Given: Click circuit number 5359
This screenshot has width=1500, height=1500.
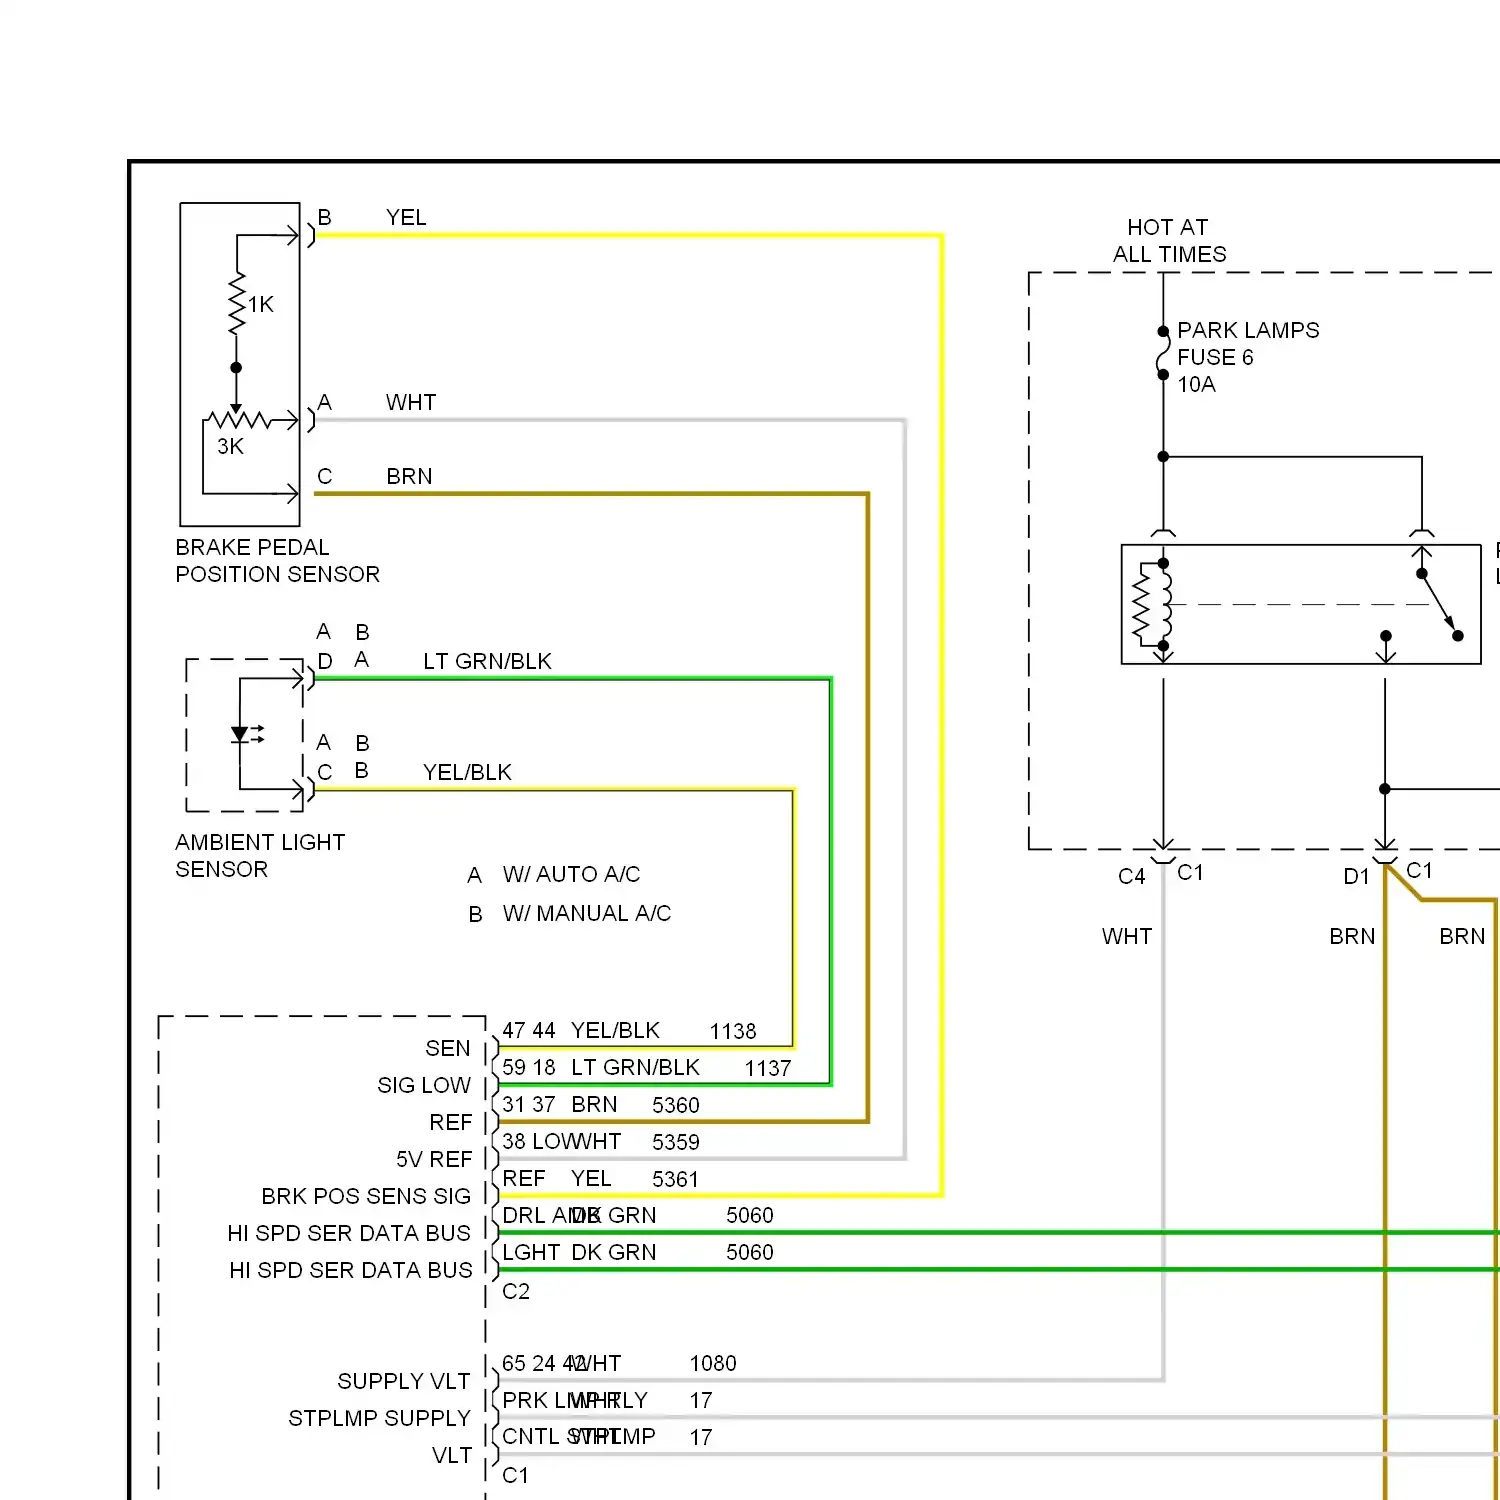Looking at the screenshot, I should click(676, 1142).
